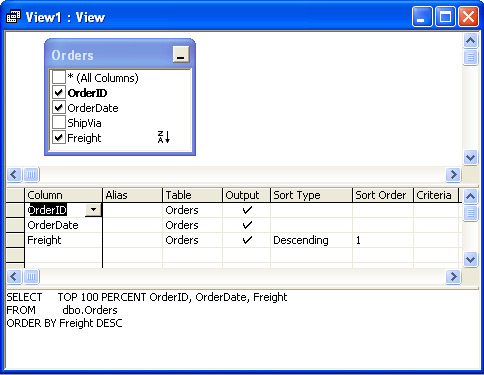This screenshot has height=375, width=484.
Task: Uncheck the OrderID checkbox in Orders
Action: [x=59, y=92]
